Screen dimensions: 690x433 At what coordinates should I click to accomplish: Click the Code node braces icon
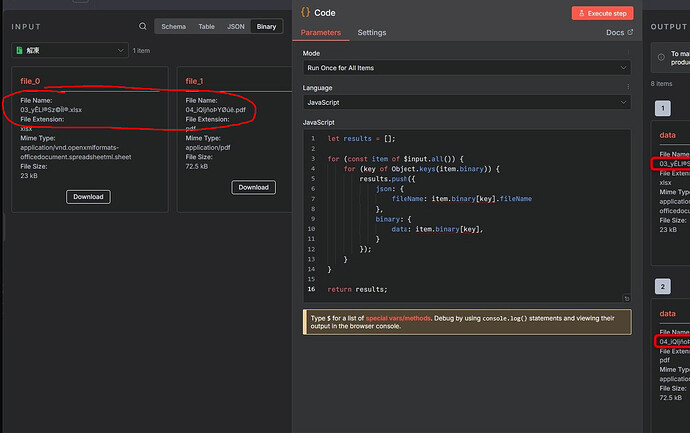pos(305,13)
